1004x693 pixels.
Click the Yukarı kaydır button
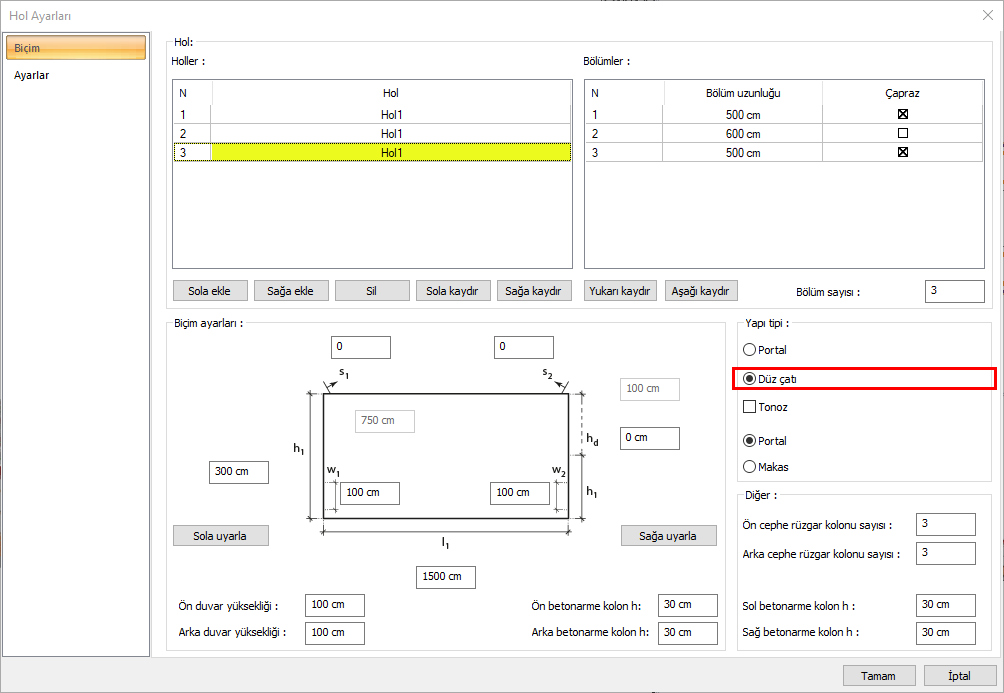(621, 291)
